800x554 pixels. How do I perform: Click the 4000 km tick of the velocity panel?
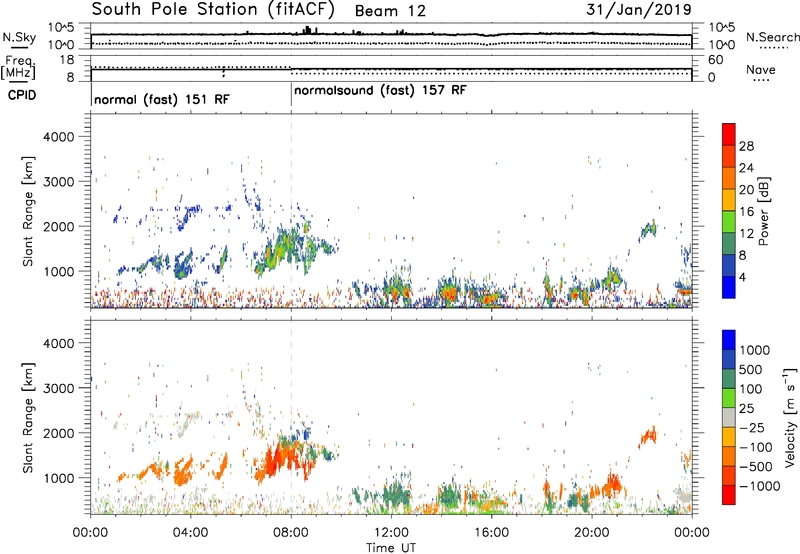[58, 343]
